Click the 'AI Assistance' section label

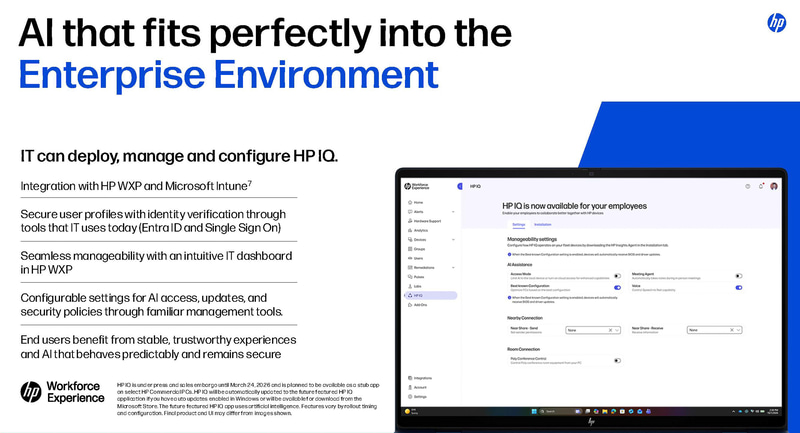point(519,265)
